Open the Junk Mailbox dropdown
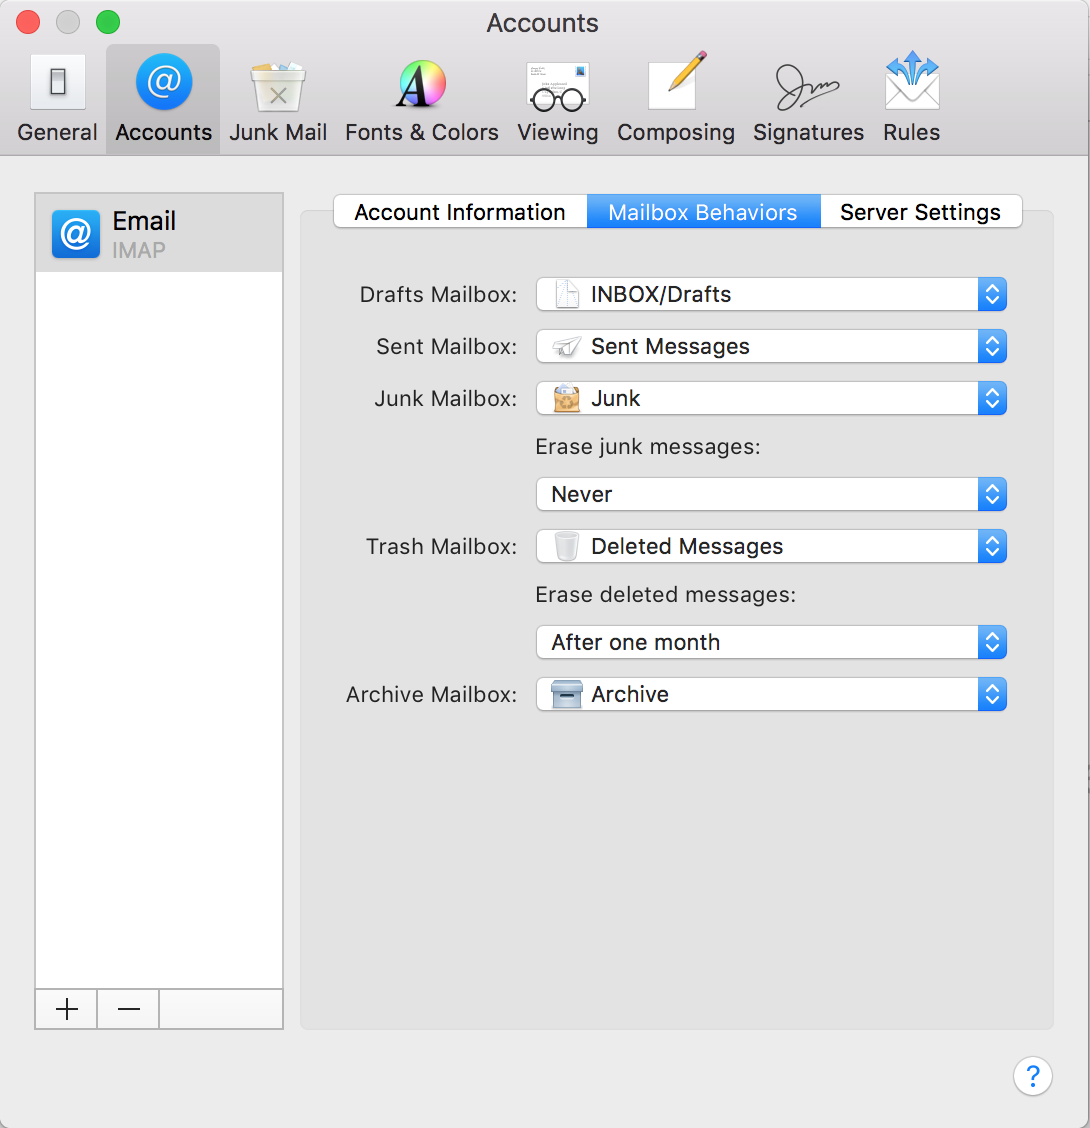 (771, 398)
